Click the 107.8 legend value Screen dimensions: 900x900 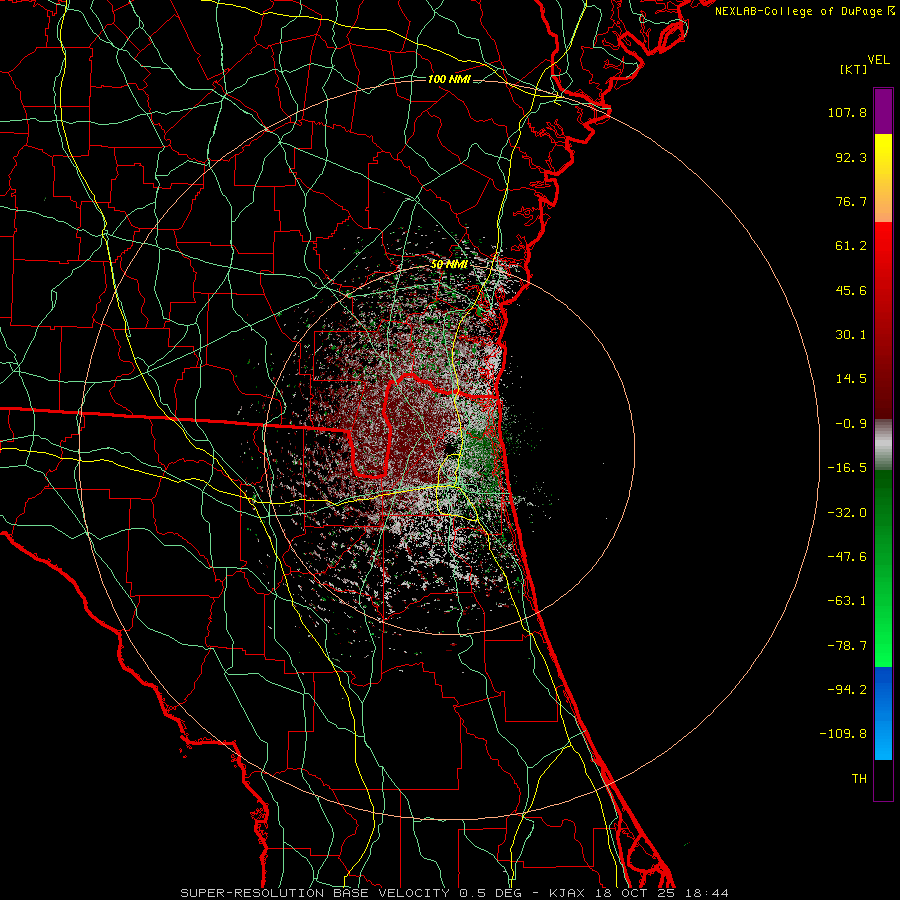847,112
